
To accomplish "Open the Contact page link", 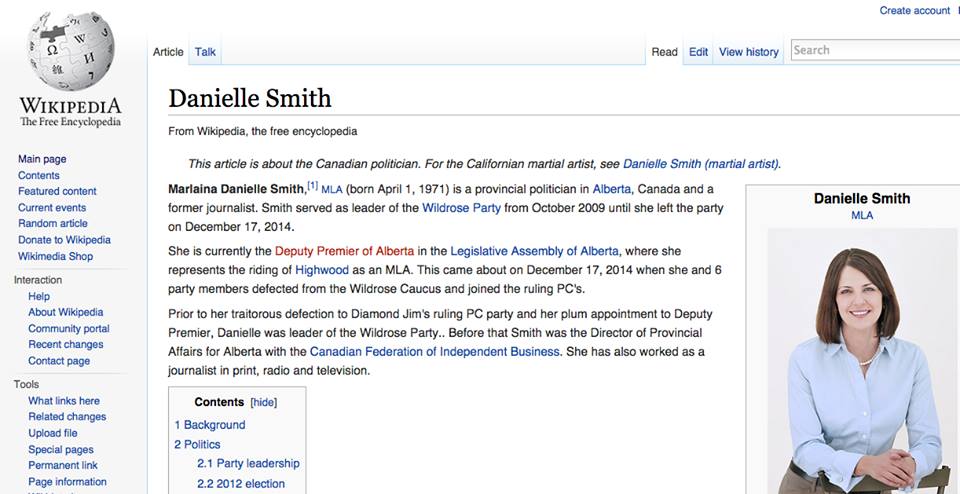I will (59, 361).
